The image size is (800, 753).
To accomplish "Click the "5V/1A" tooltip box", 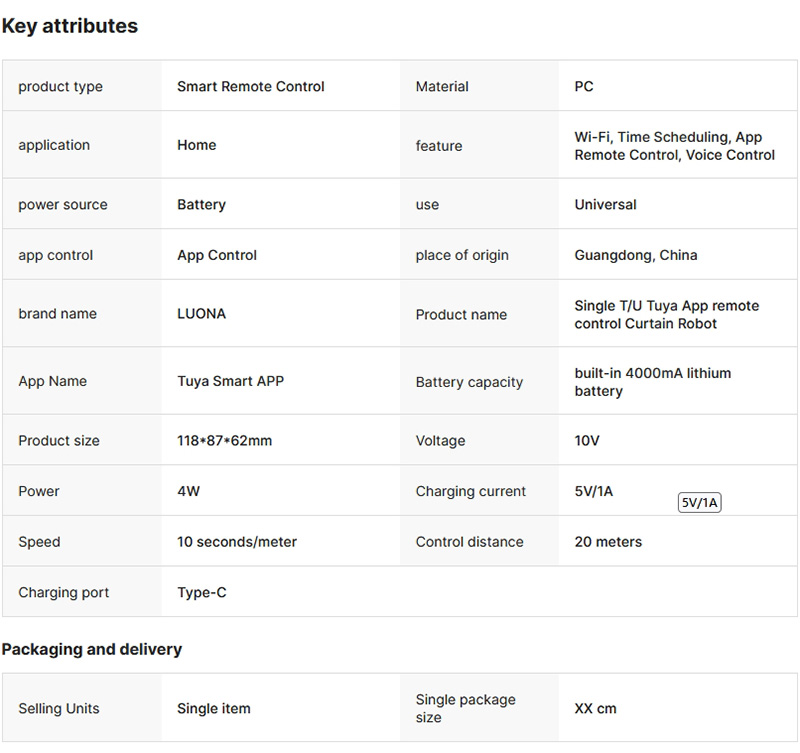I will (699, 503).
